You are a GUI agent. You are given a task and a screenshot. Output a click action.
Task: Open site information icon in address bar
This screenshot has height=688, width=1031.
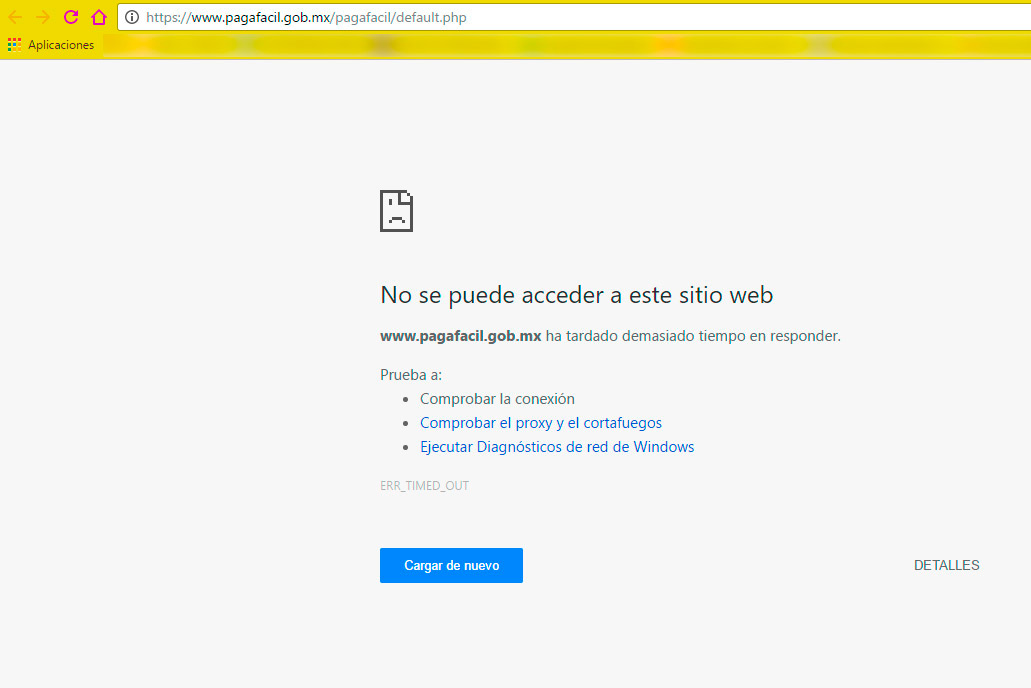132,17
